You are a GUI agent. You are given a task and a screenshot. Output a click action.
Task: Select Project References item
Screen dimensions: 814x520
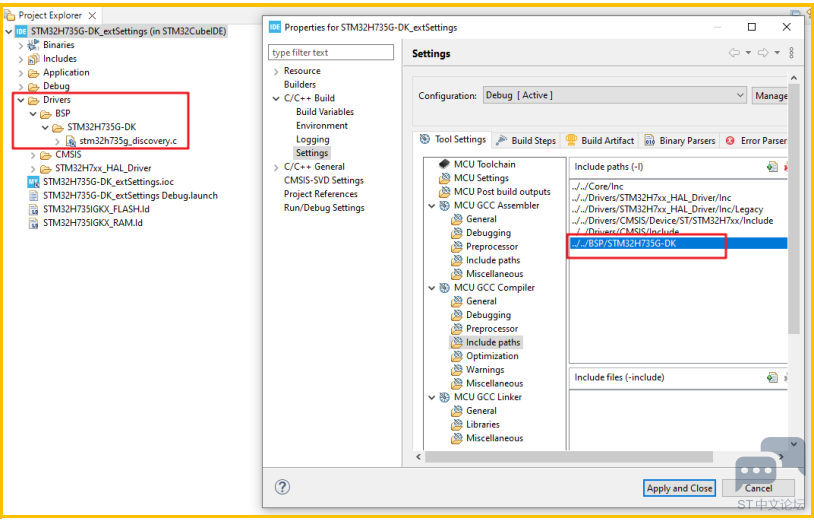320,194
